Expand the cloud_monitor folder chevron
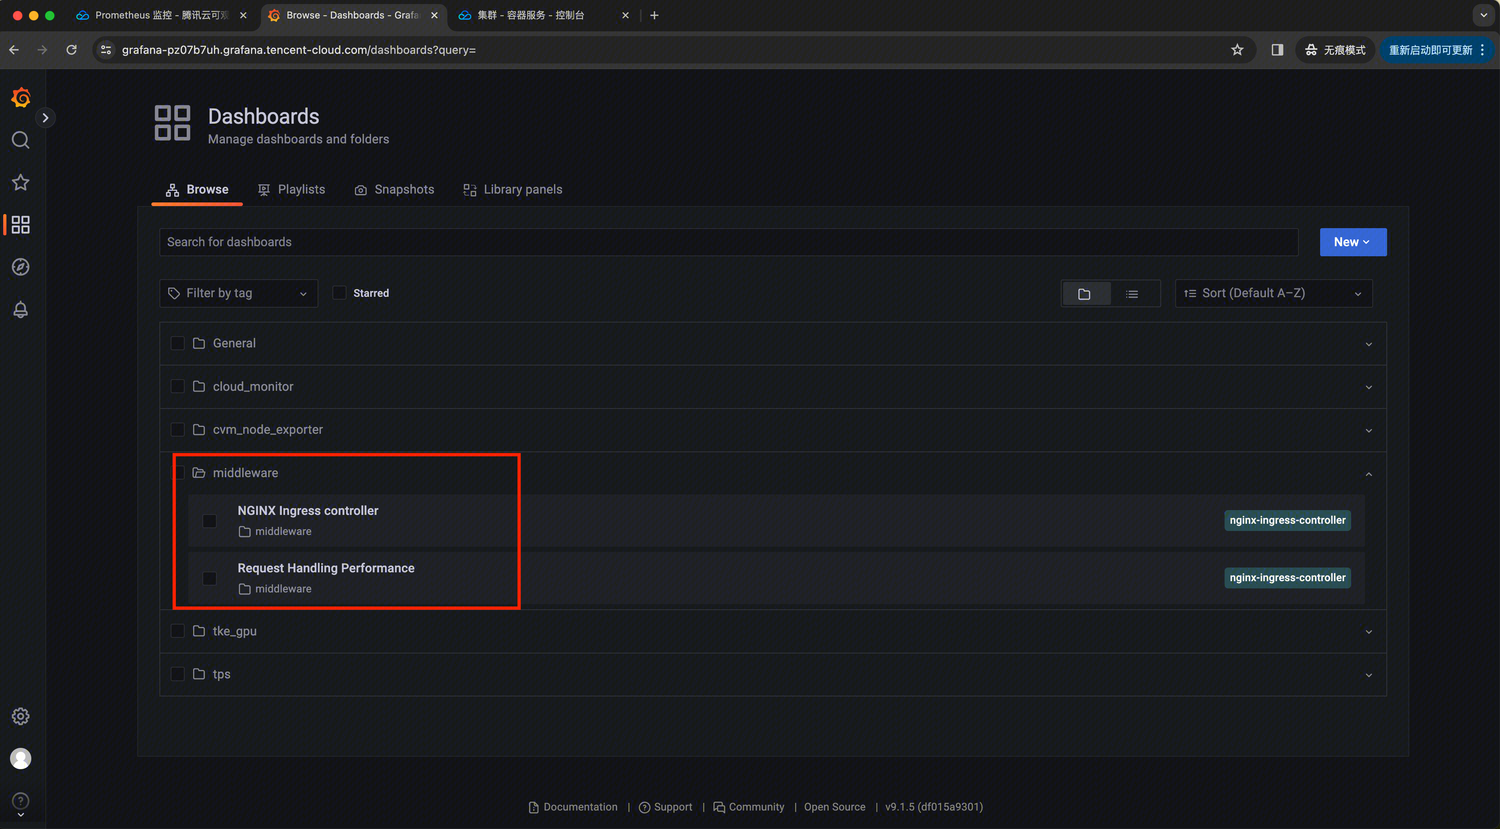 [1368, 387]
